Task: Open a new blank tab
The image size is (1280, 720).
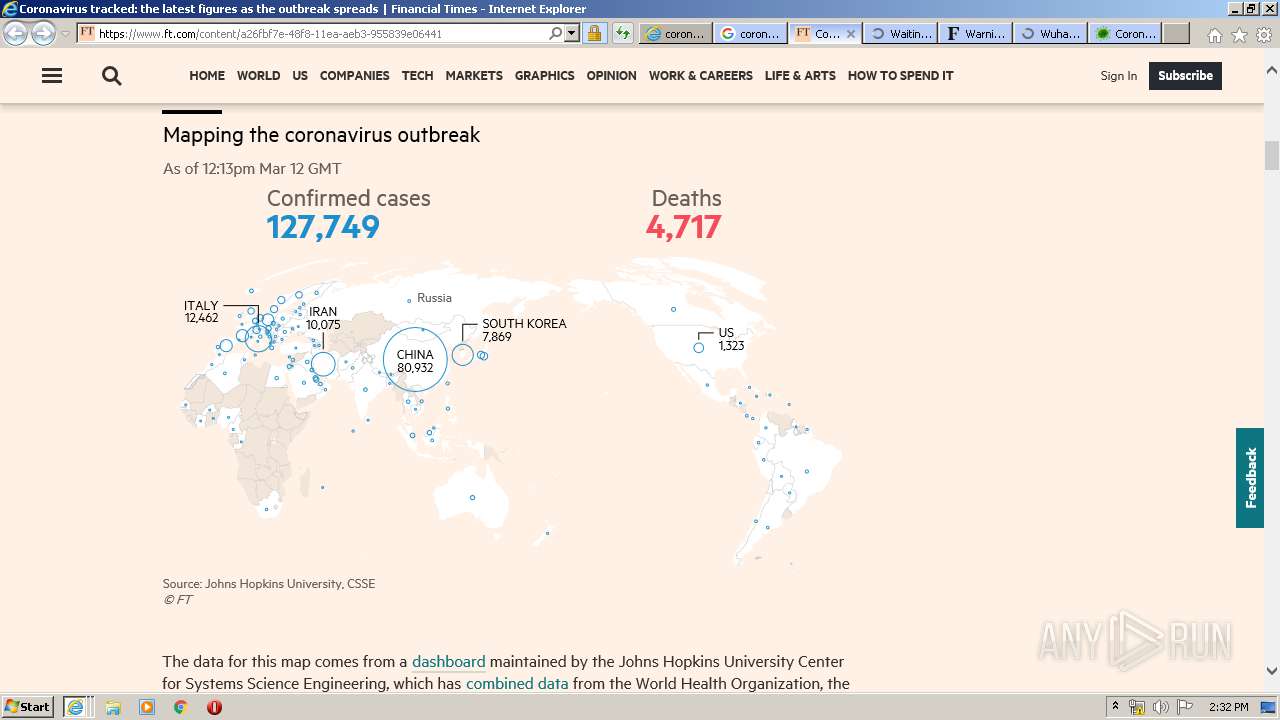Action: 1176,33
